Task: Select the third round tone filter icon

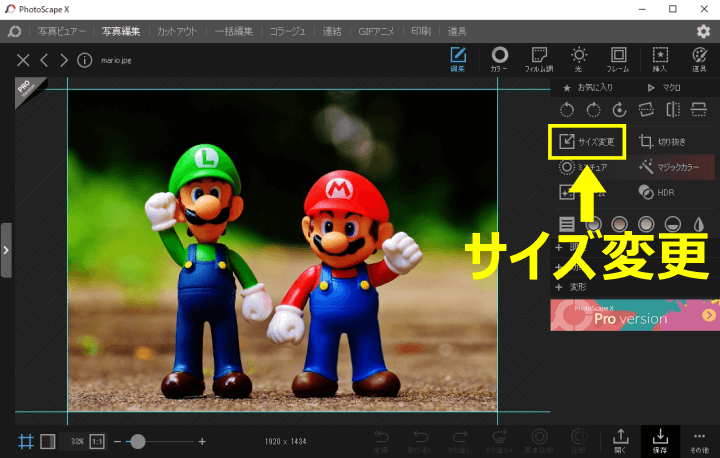Action: (x=646, y=224)
